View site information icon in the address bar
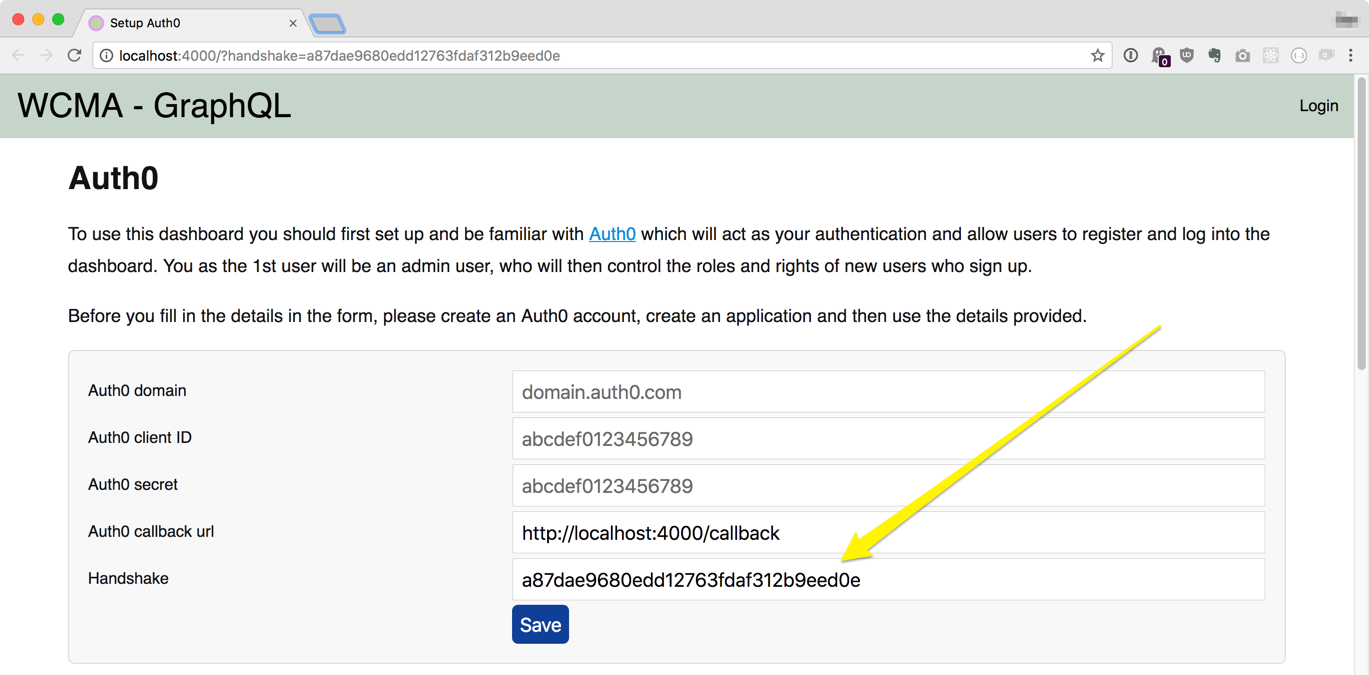1369x675 pixels. pyautogui.click(x=106, y=56)
